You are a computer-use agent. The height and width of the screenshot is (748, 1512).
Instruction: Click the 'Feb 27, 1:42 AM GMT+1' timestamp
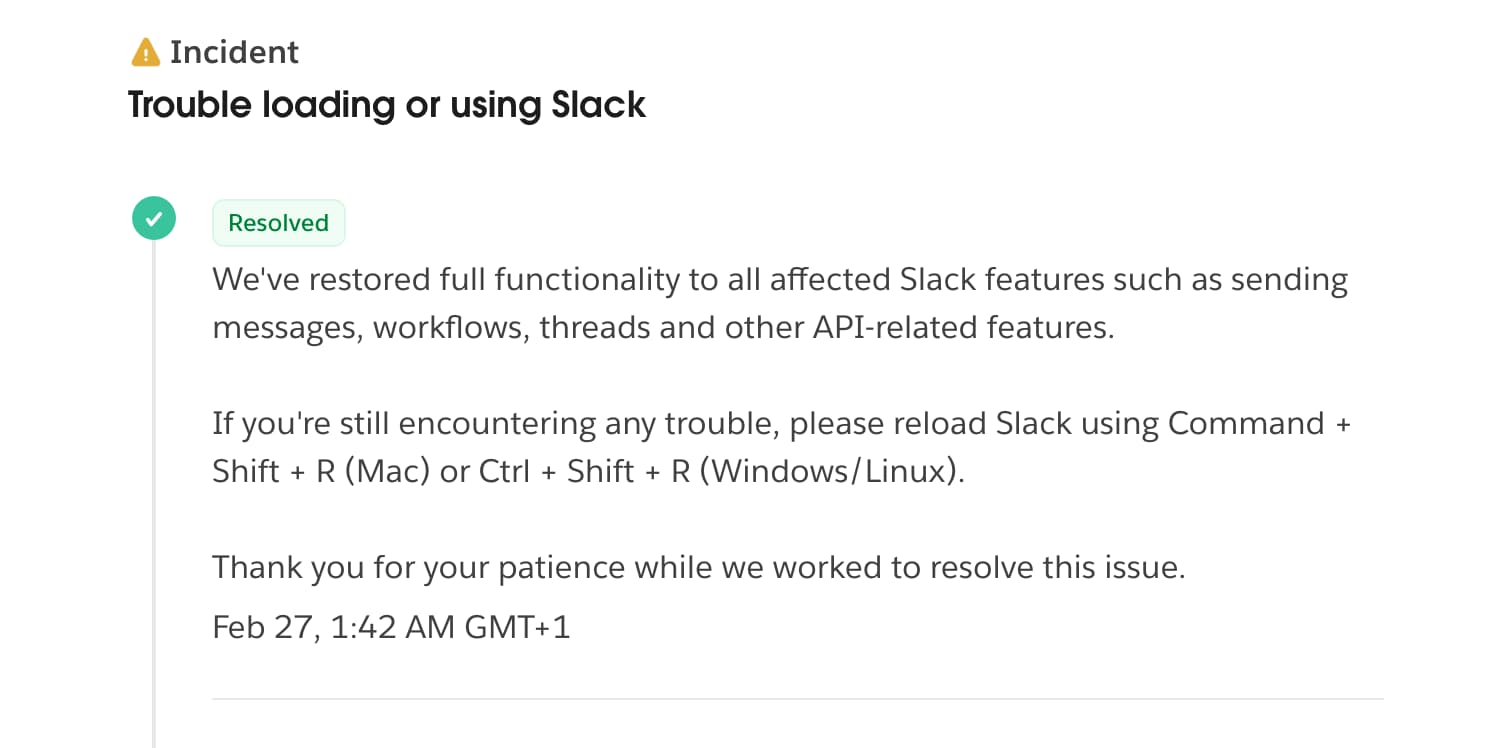391,627
